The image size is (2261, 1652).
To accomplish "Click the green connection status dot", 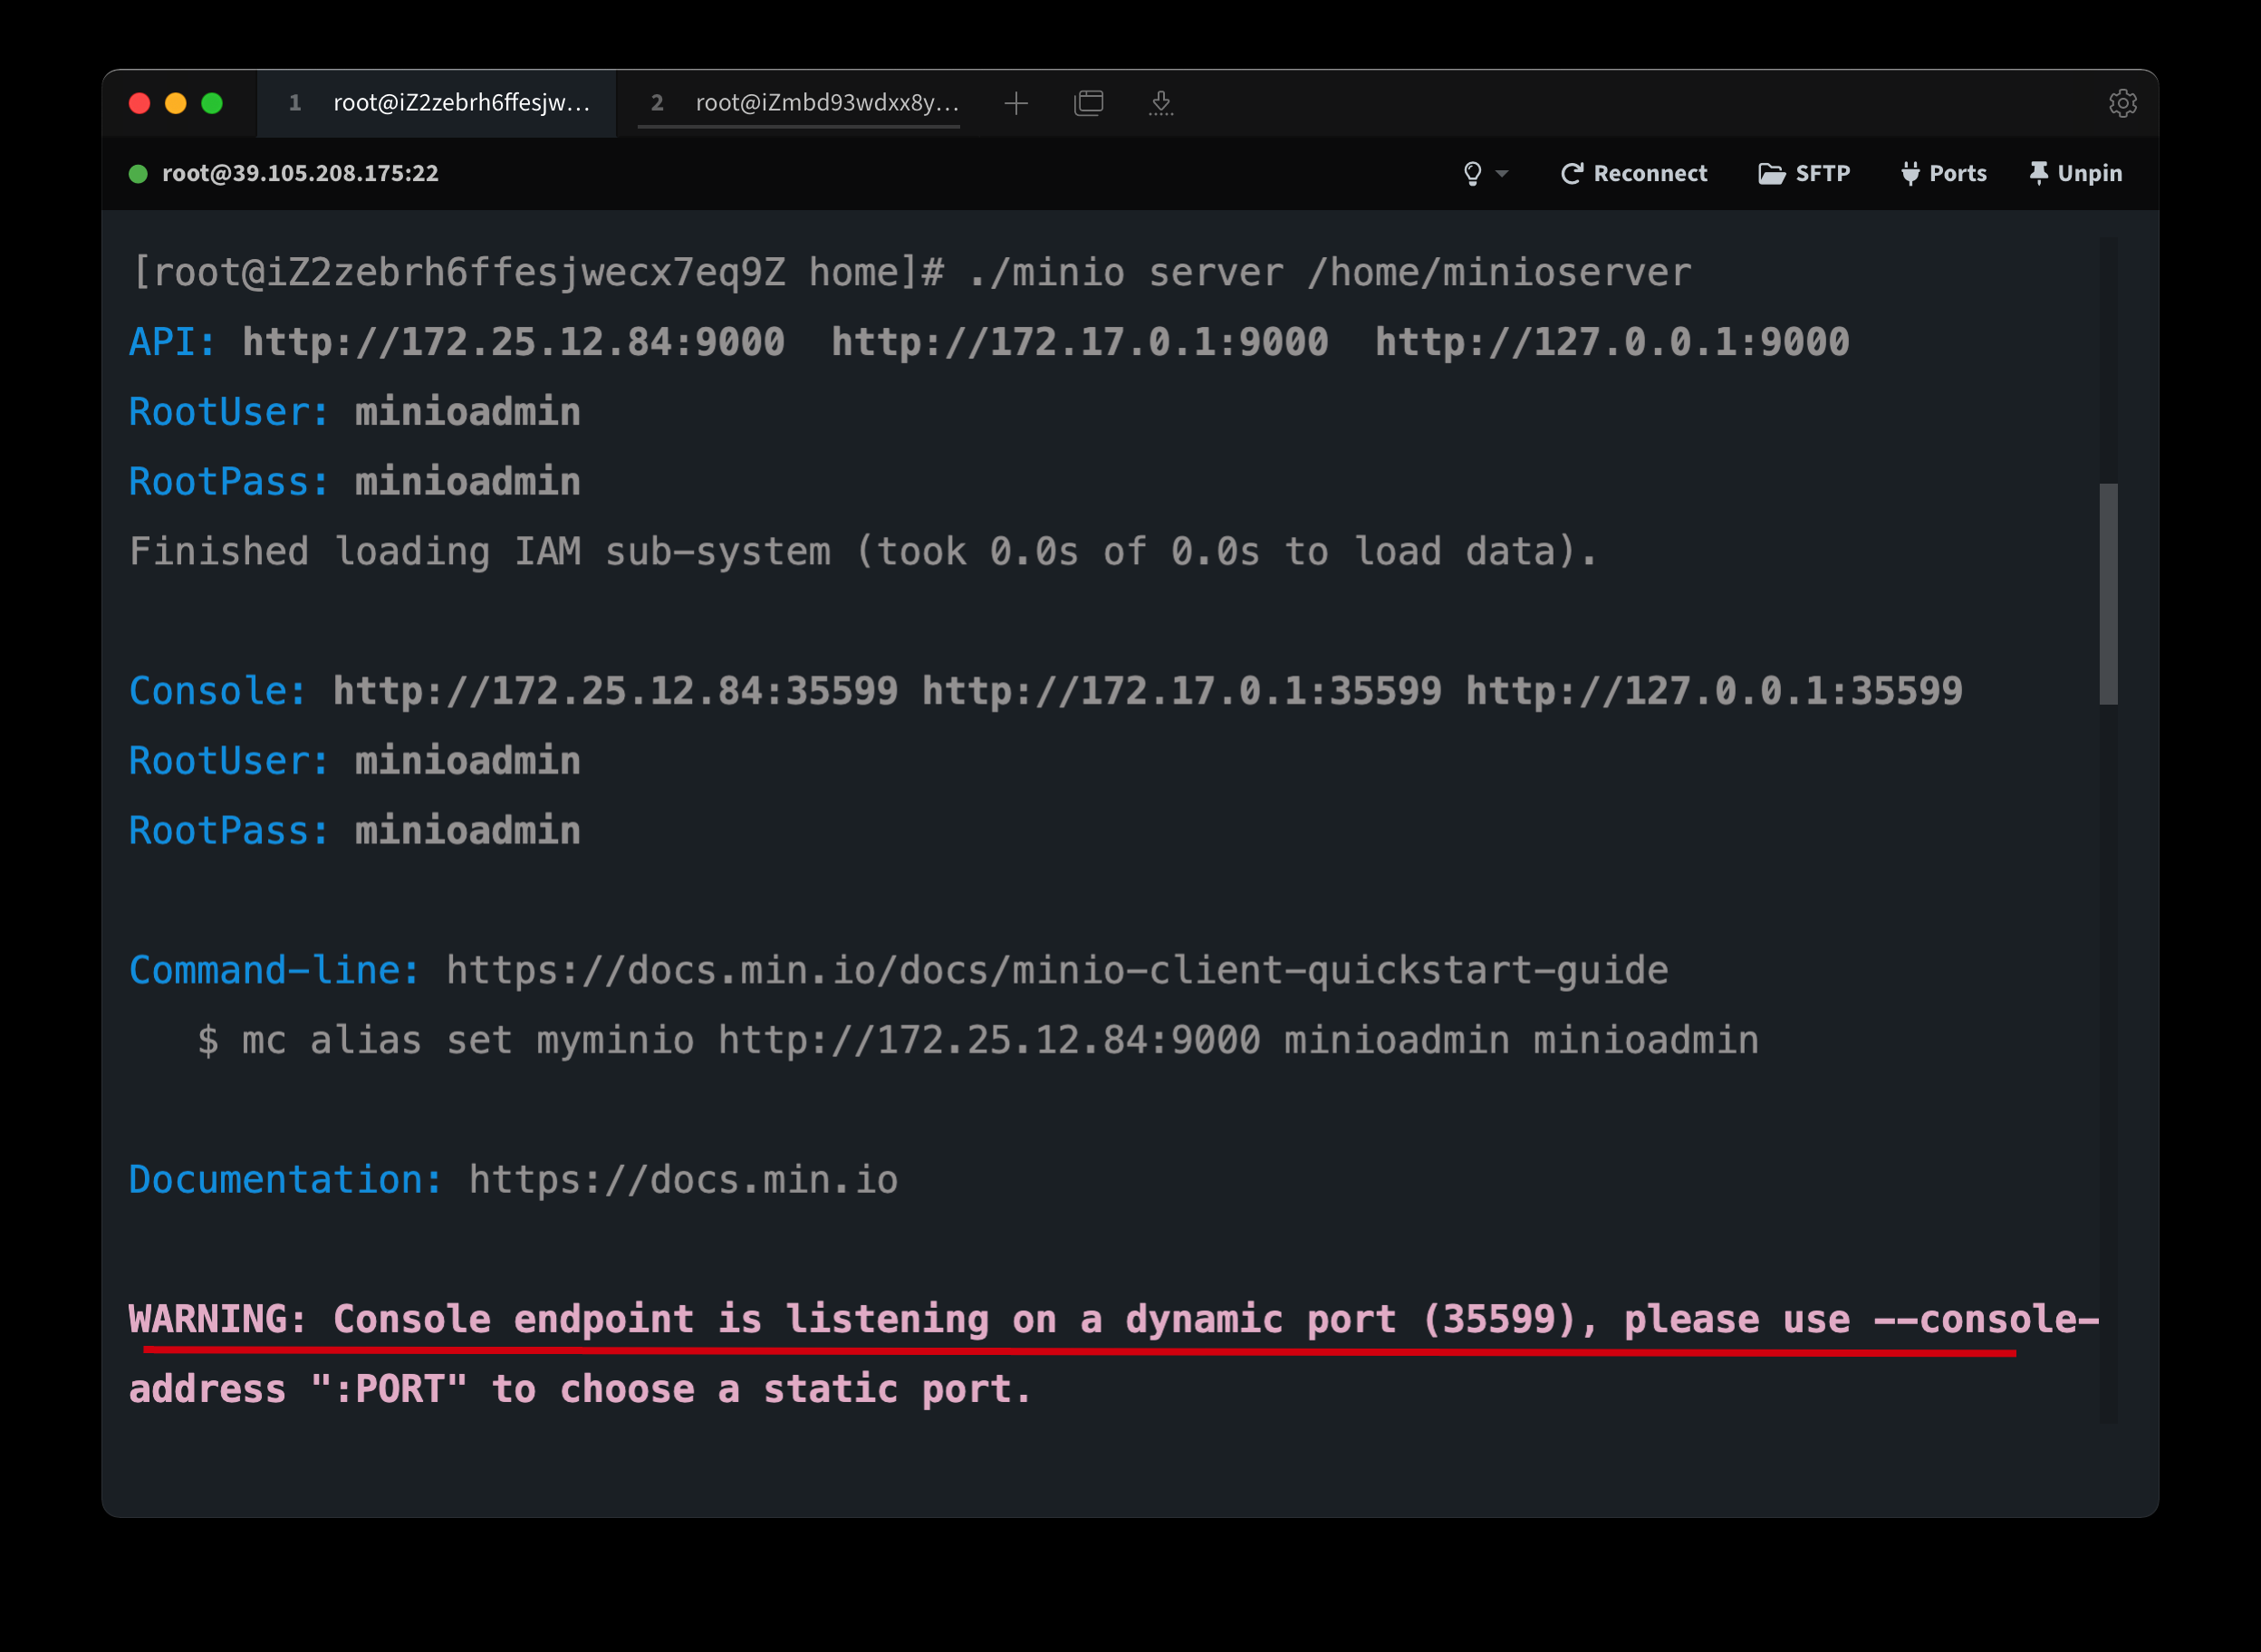I will point(138,174).
